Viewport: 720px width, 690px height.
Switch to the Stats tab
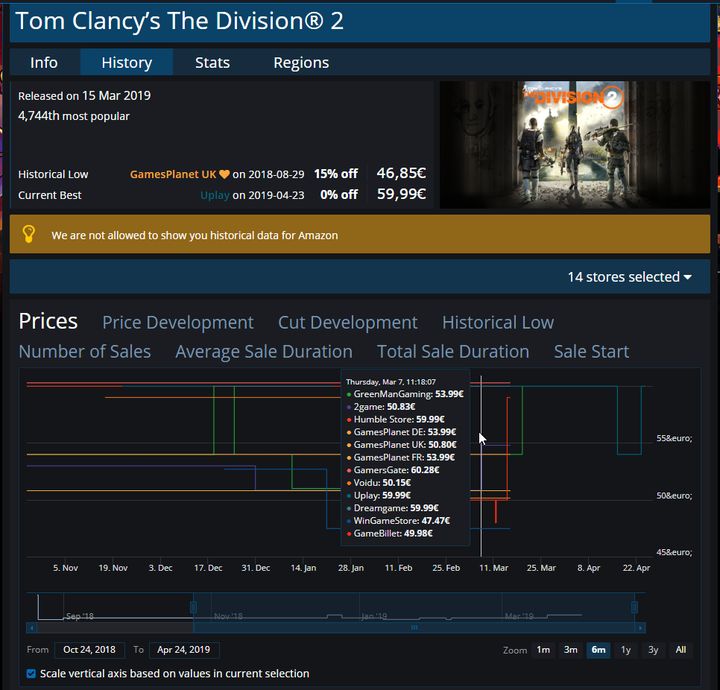212,62
